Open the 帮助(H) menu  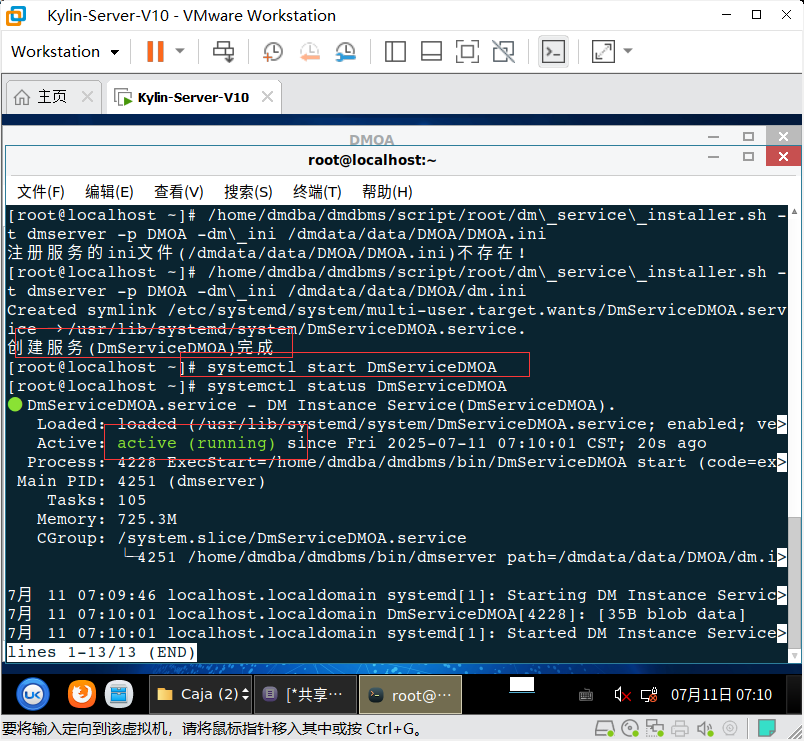click(x=387, y=192)
